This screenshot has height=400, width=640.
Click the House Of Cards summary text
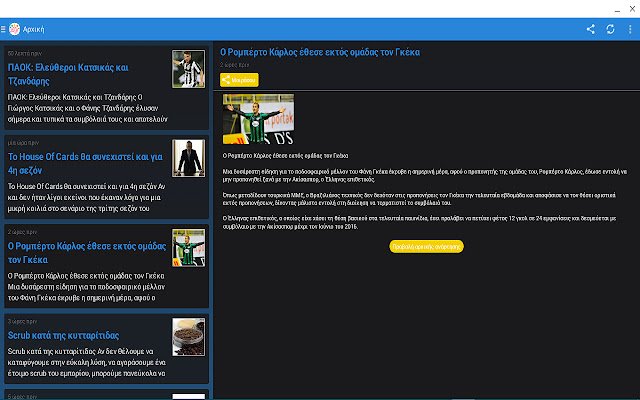click(x=87, y=198)
